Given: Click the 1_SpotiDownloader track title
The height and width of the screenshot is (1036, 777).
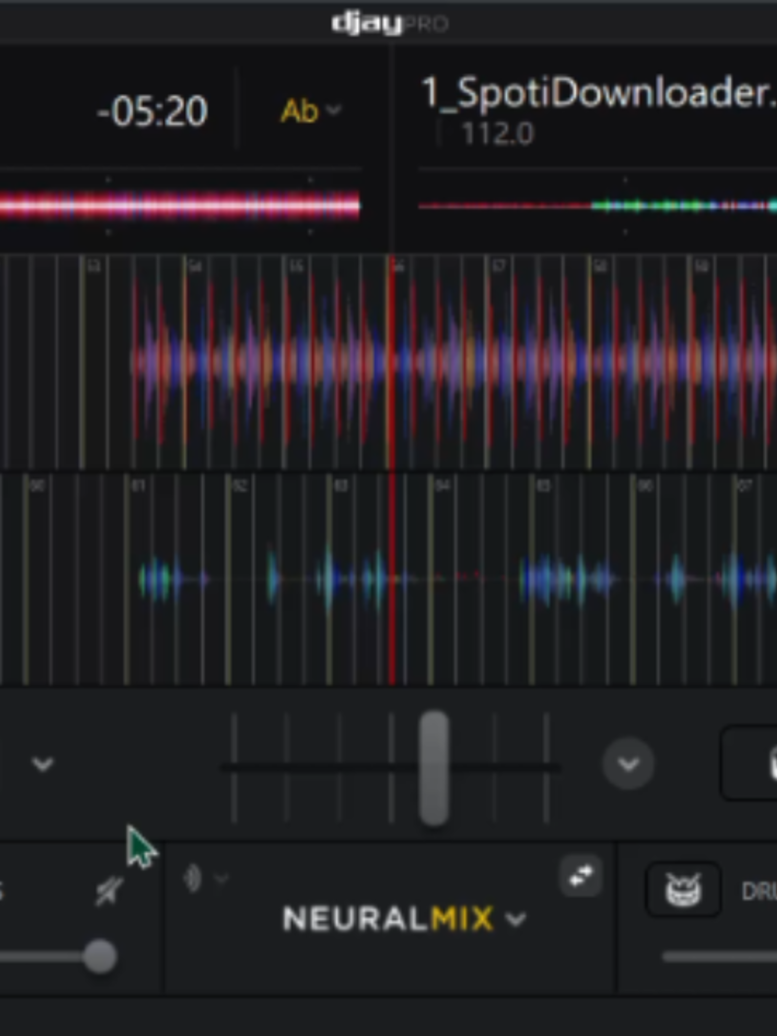Looking at the screenshot, I should pyautogui.click(x=599, y=92).
